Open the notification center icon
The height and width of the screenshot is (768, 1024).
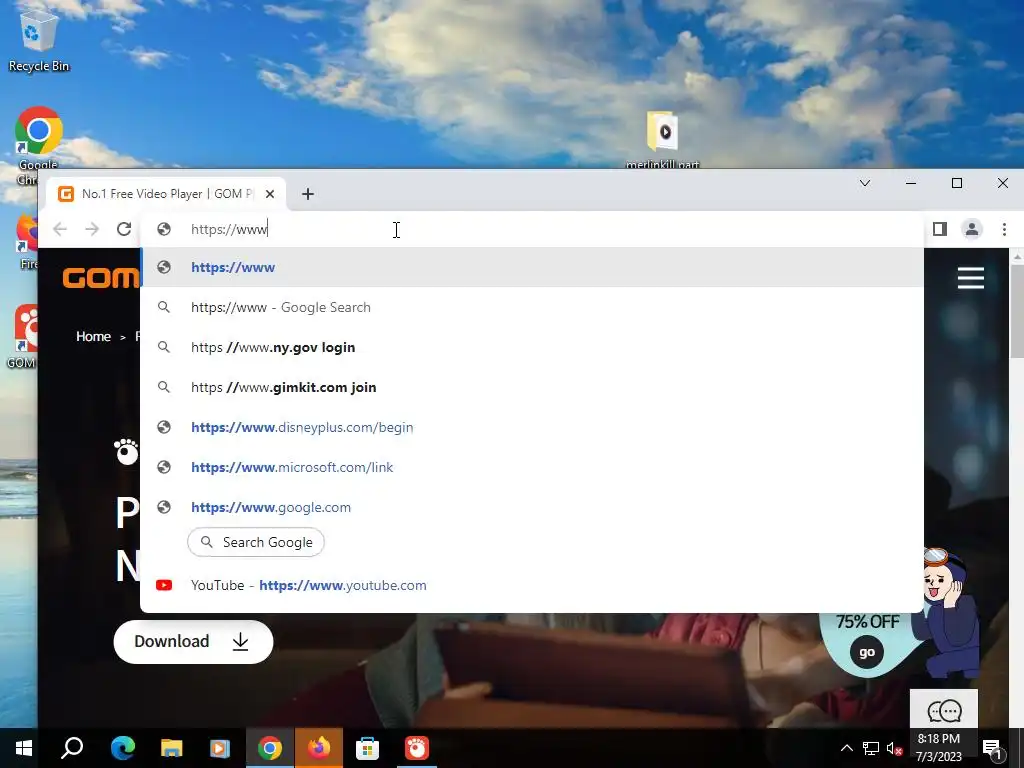pos(992,748)
